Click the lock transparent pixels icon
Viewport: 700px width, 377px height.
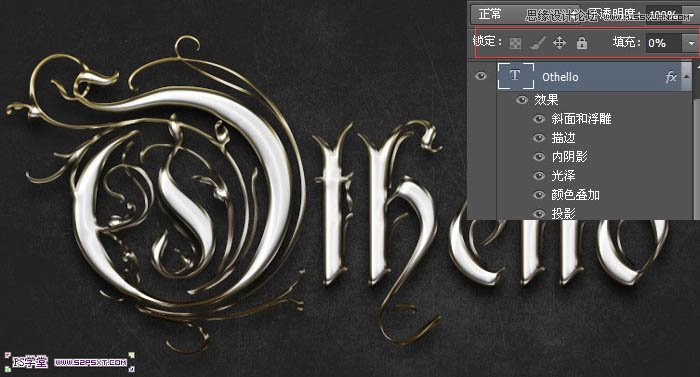515,43
